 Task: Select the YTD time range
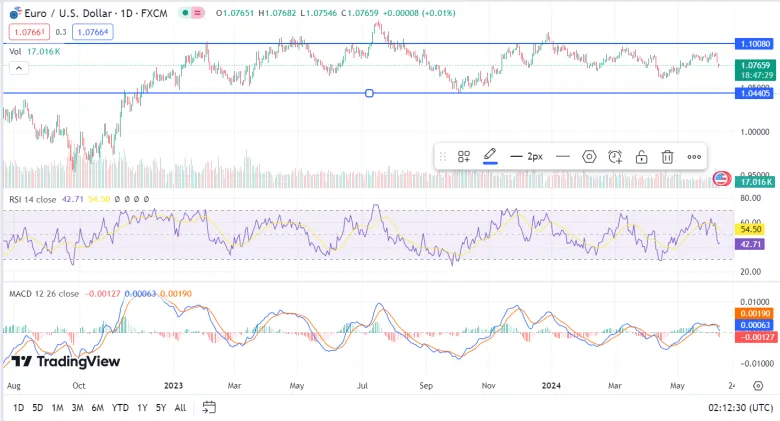click(x=120, y=408)
